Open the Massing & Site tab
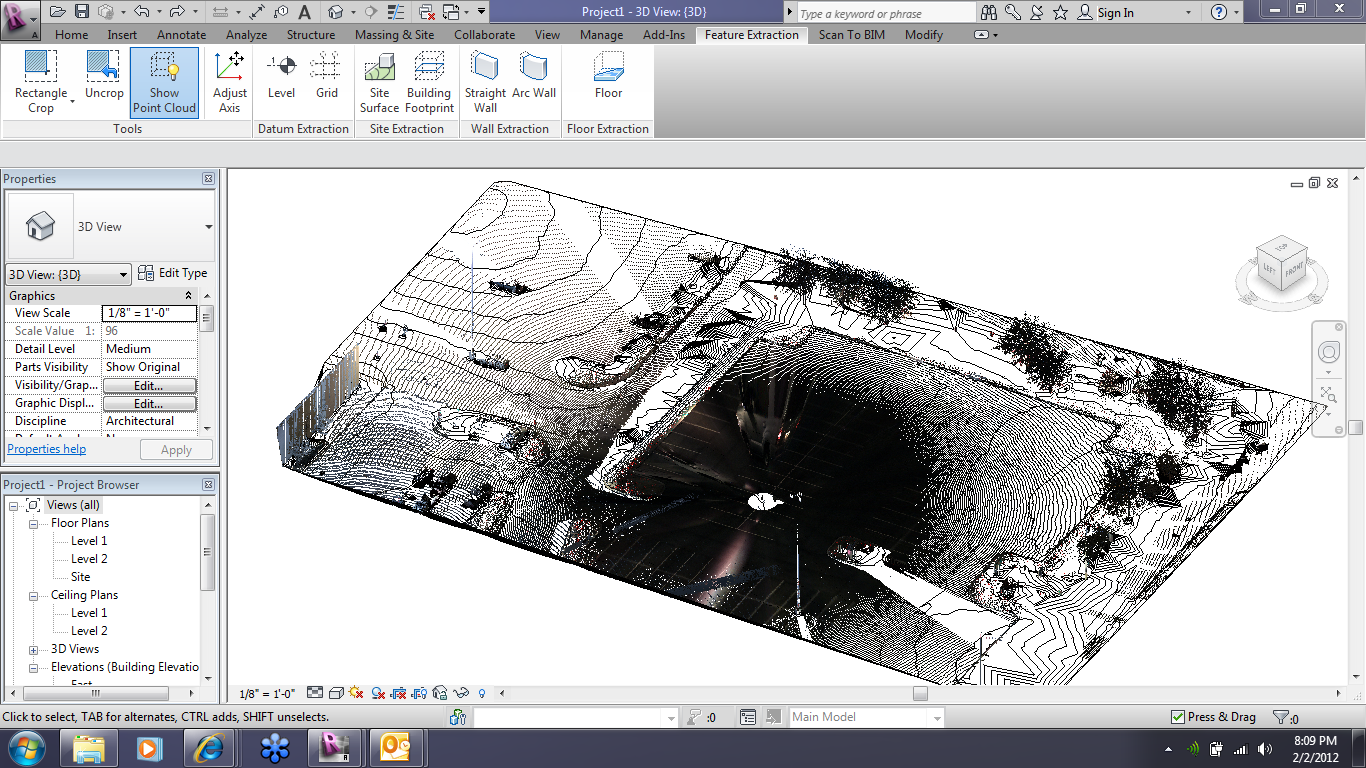 point(394,35)
